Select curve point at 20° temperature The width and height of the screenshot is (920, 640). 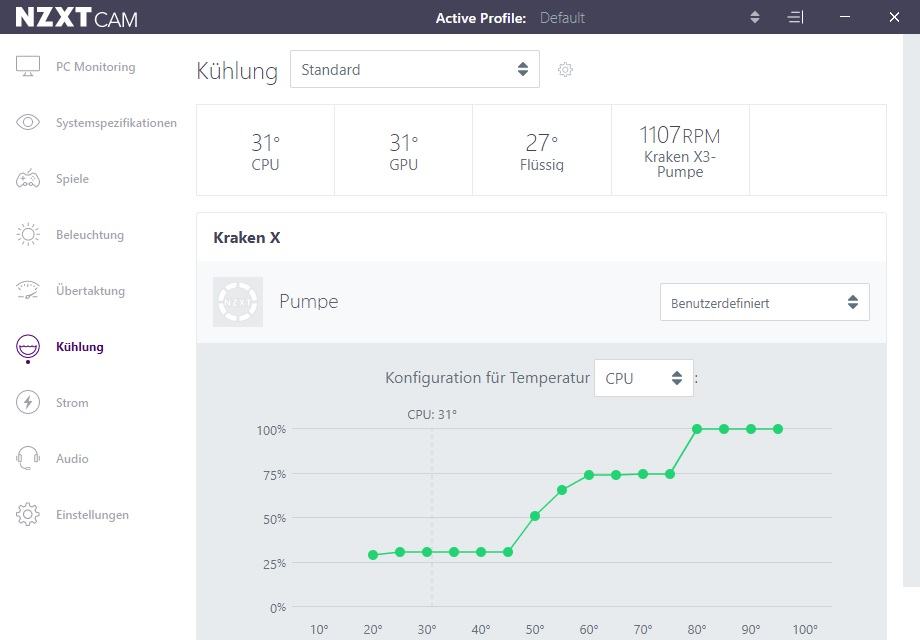(373, 554)
